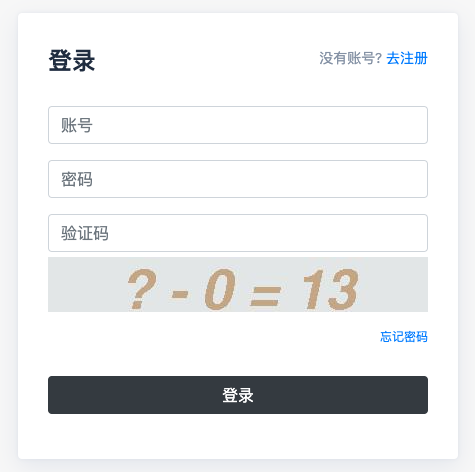
Task: Go to sign up via blue 去注册
Action: pos(407,58)
